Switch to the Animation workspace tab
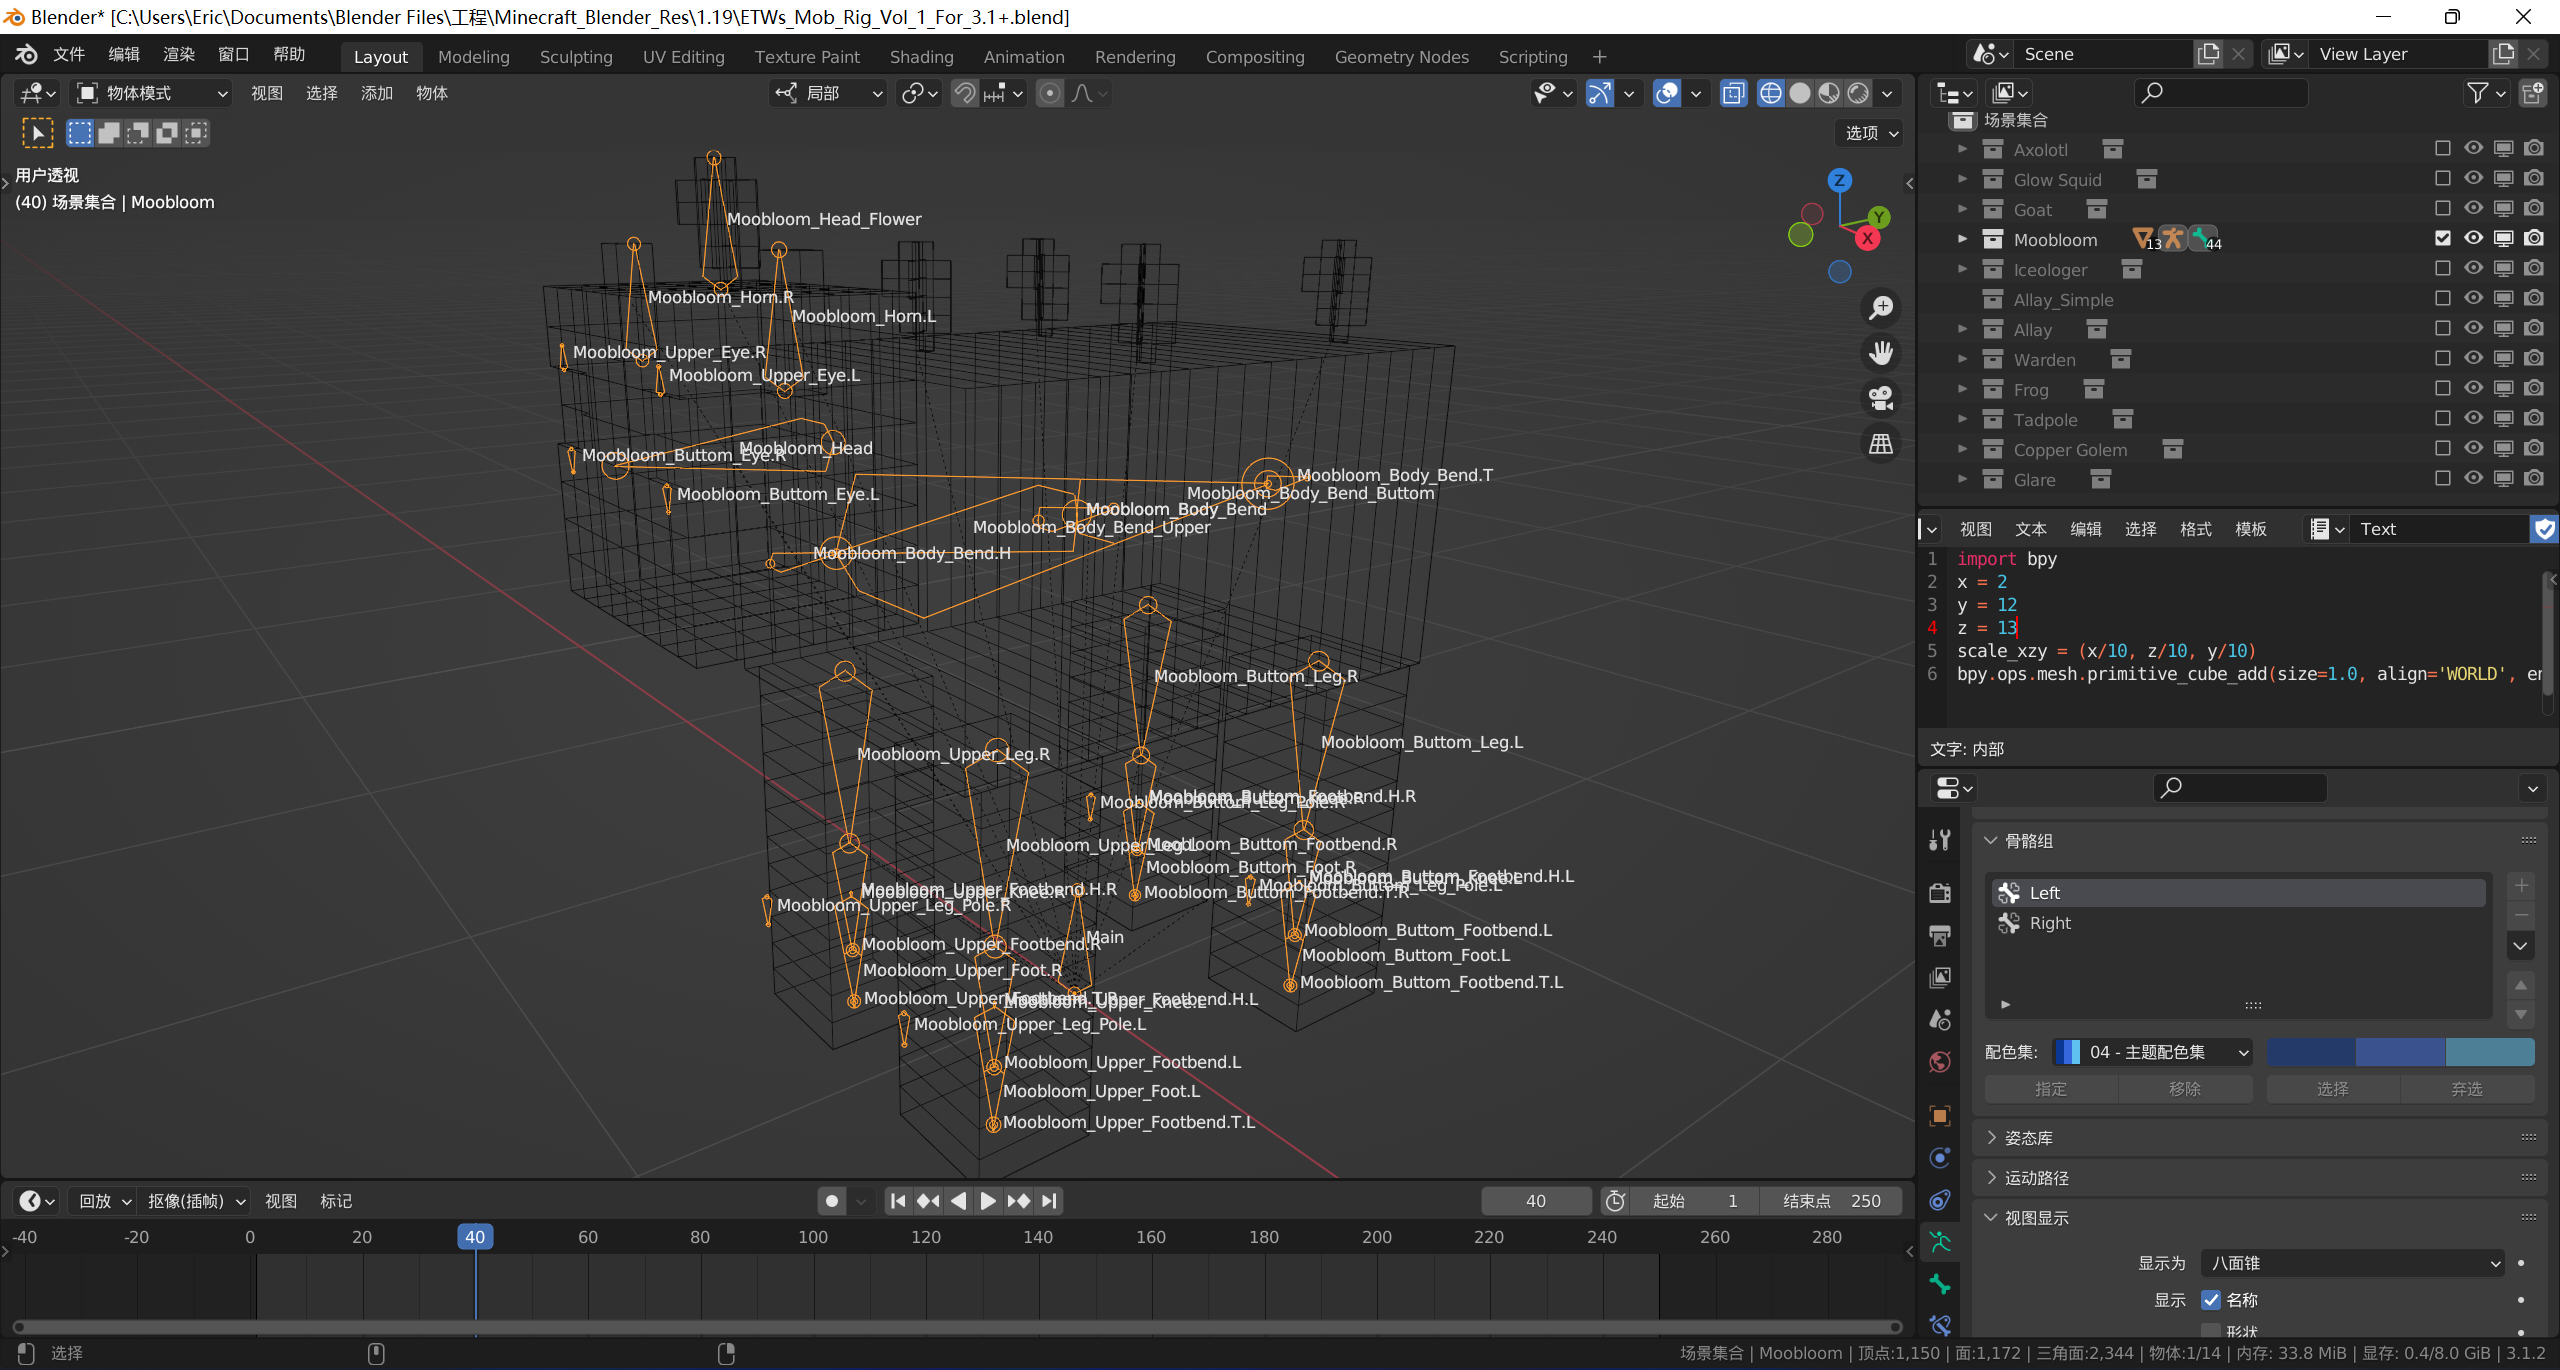This screenshot has height=1370, width=2560. point(1023,57)
